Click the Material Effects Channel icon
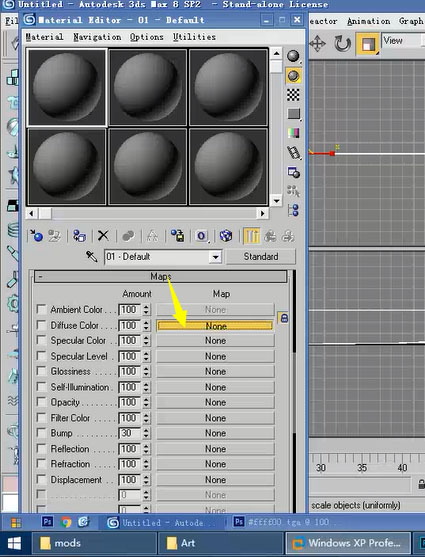The width and height of the screenshot is (425, 557). pyautogui.click(x=201, y=236)
